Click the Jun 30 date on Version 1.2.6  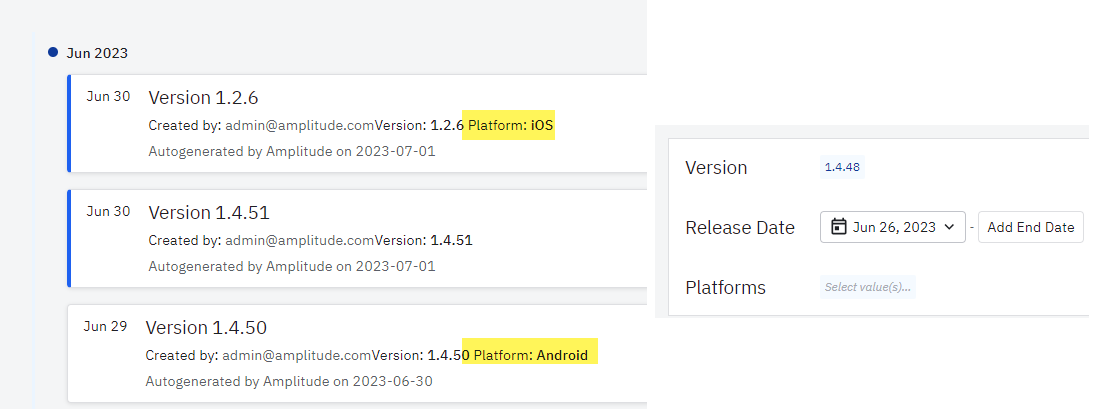tap(108, 97)
